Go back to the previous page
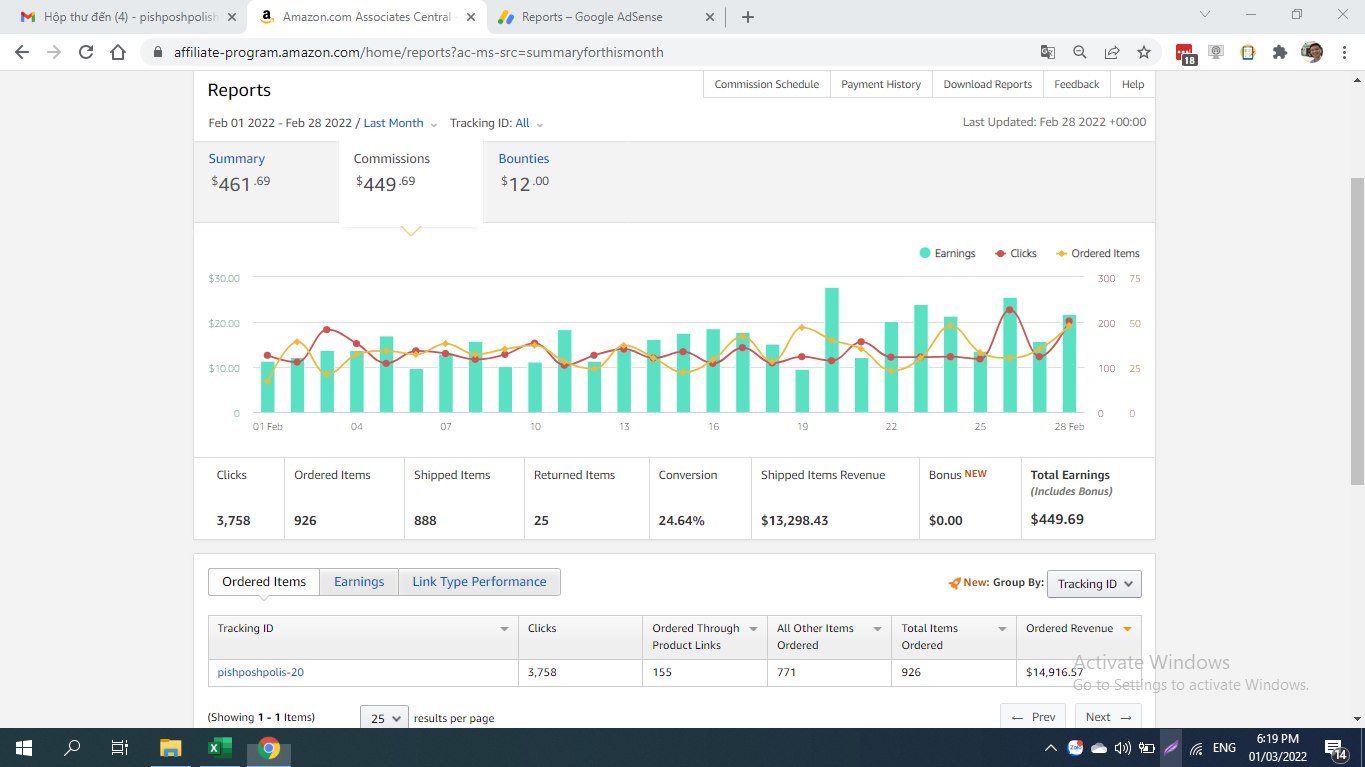Image resolution: width=1365 pixels, height=767 pixels. (22, 52)
